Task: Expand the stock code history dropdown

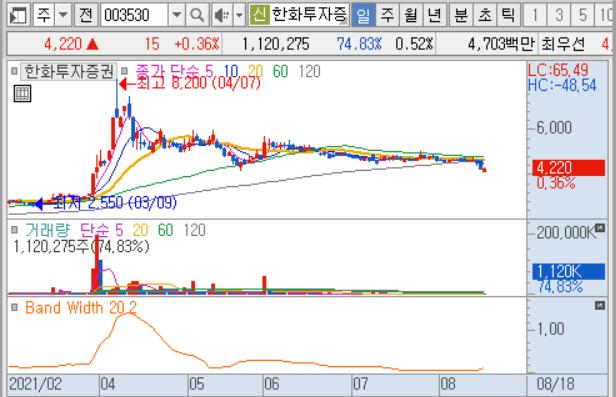Action: (176, 15)
